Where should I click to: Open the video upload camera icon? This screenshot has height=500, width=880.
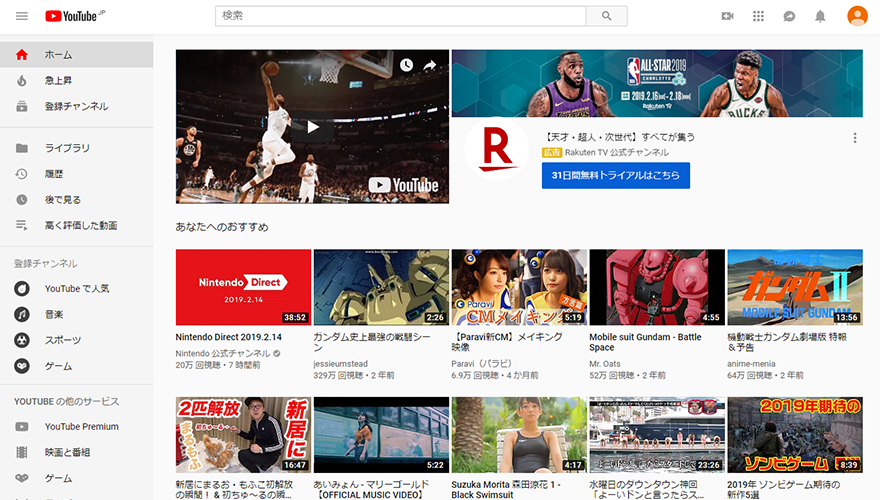727,16
